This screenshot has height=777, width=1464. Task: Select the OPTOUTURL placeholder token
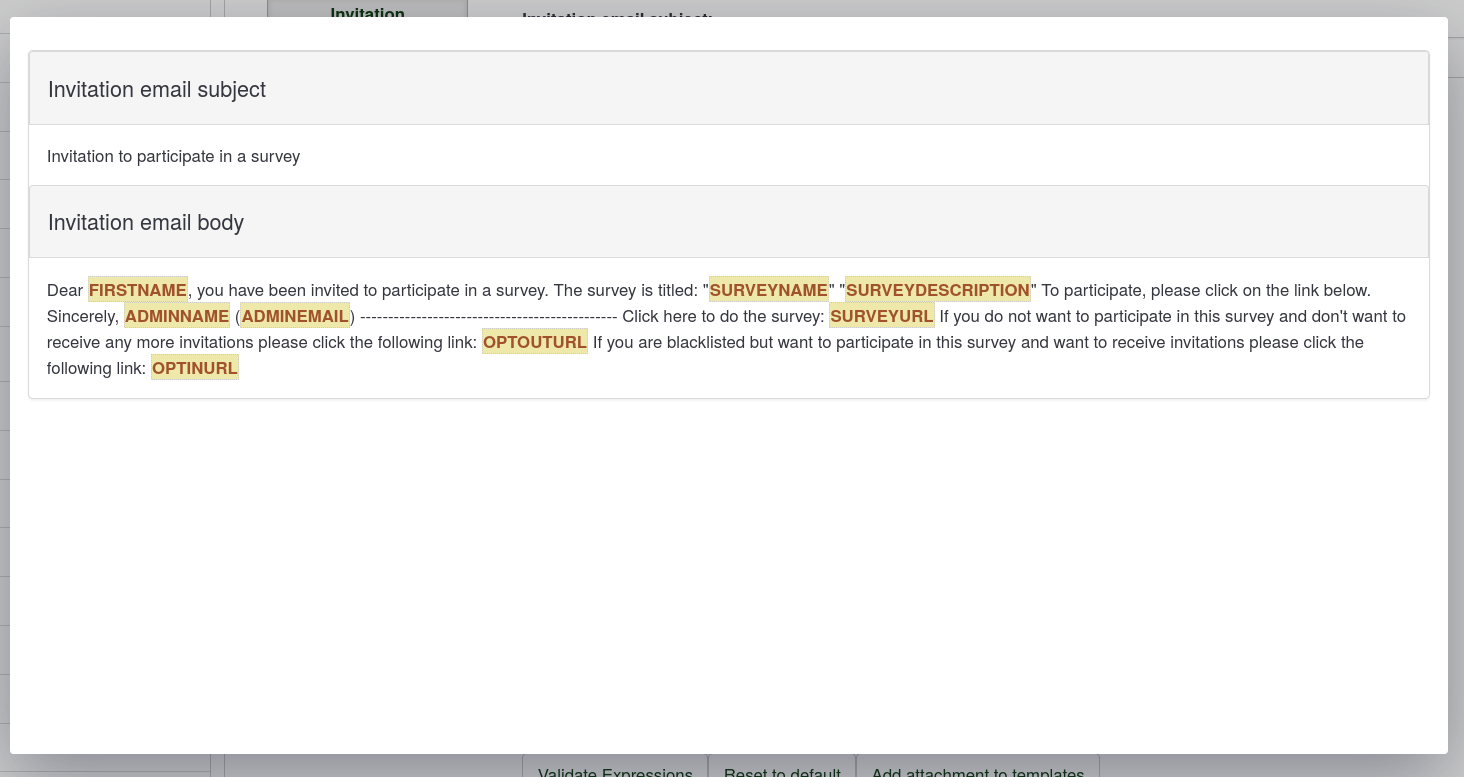534,342
